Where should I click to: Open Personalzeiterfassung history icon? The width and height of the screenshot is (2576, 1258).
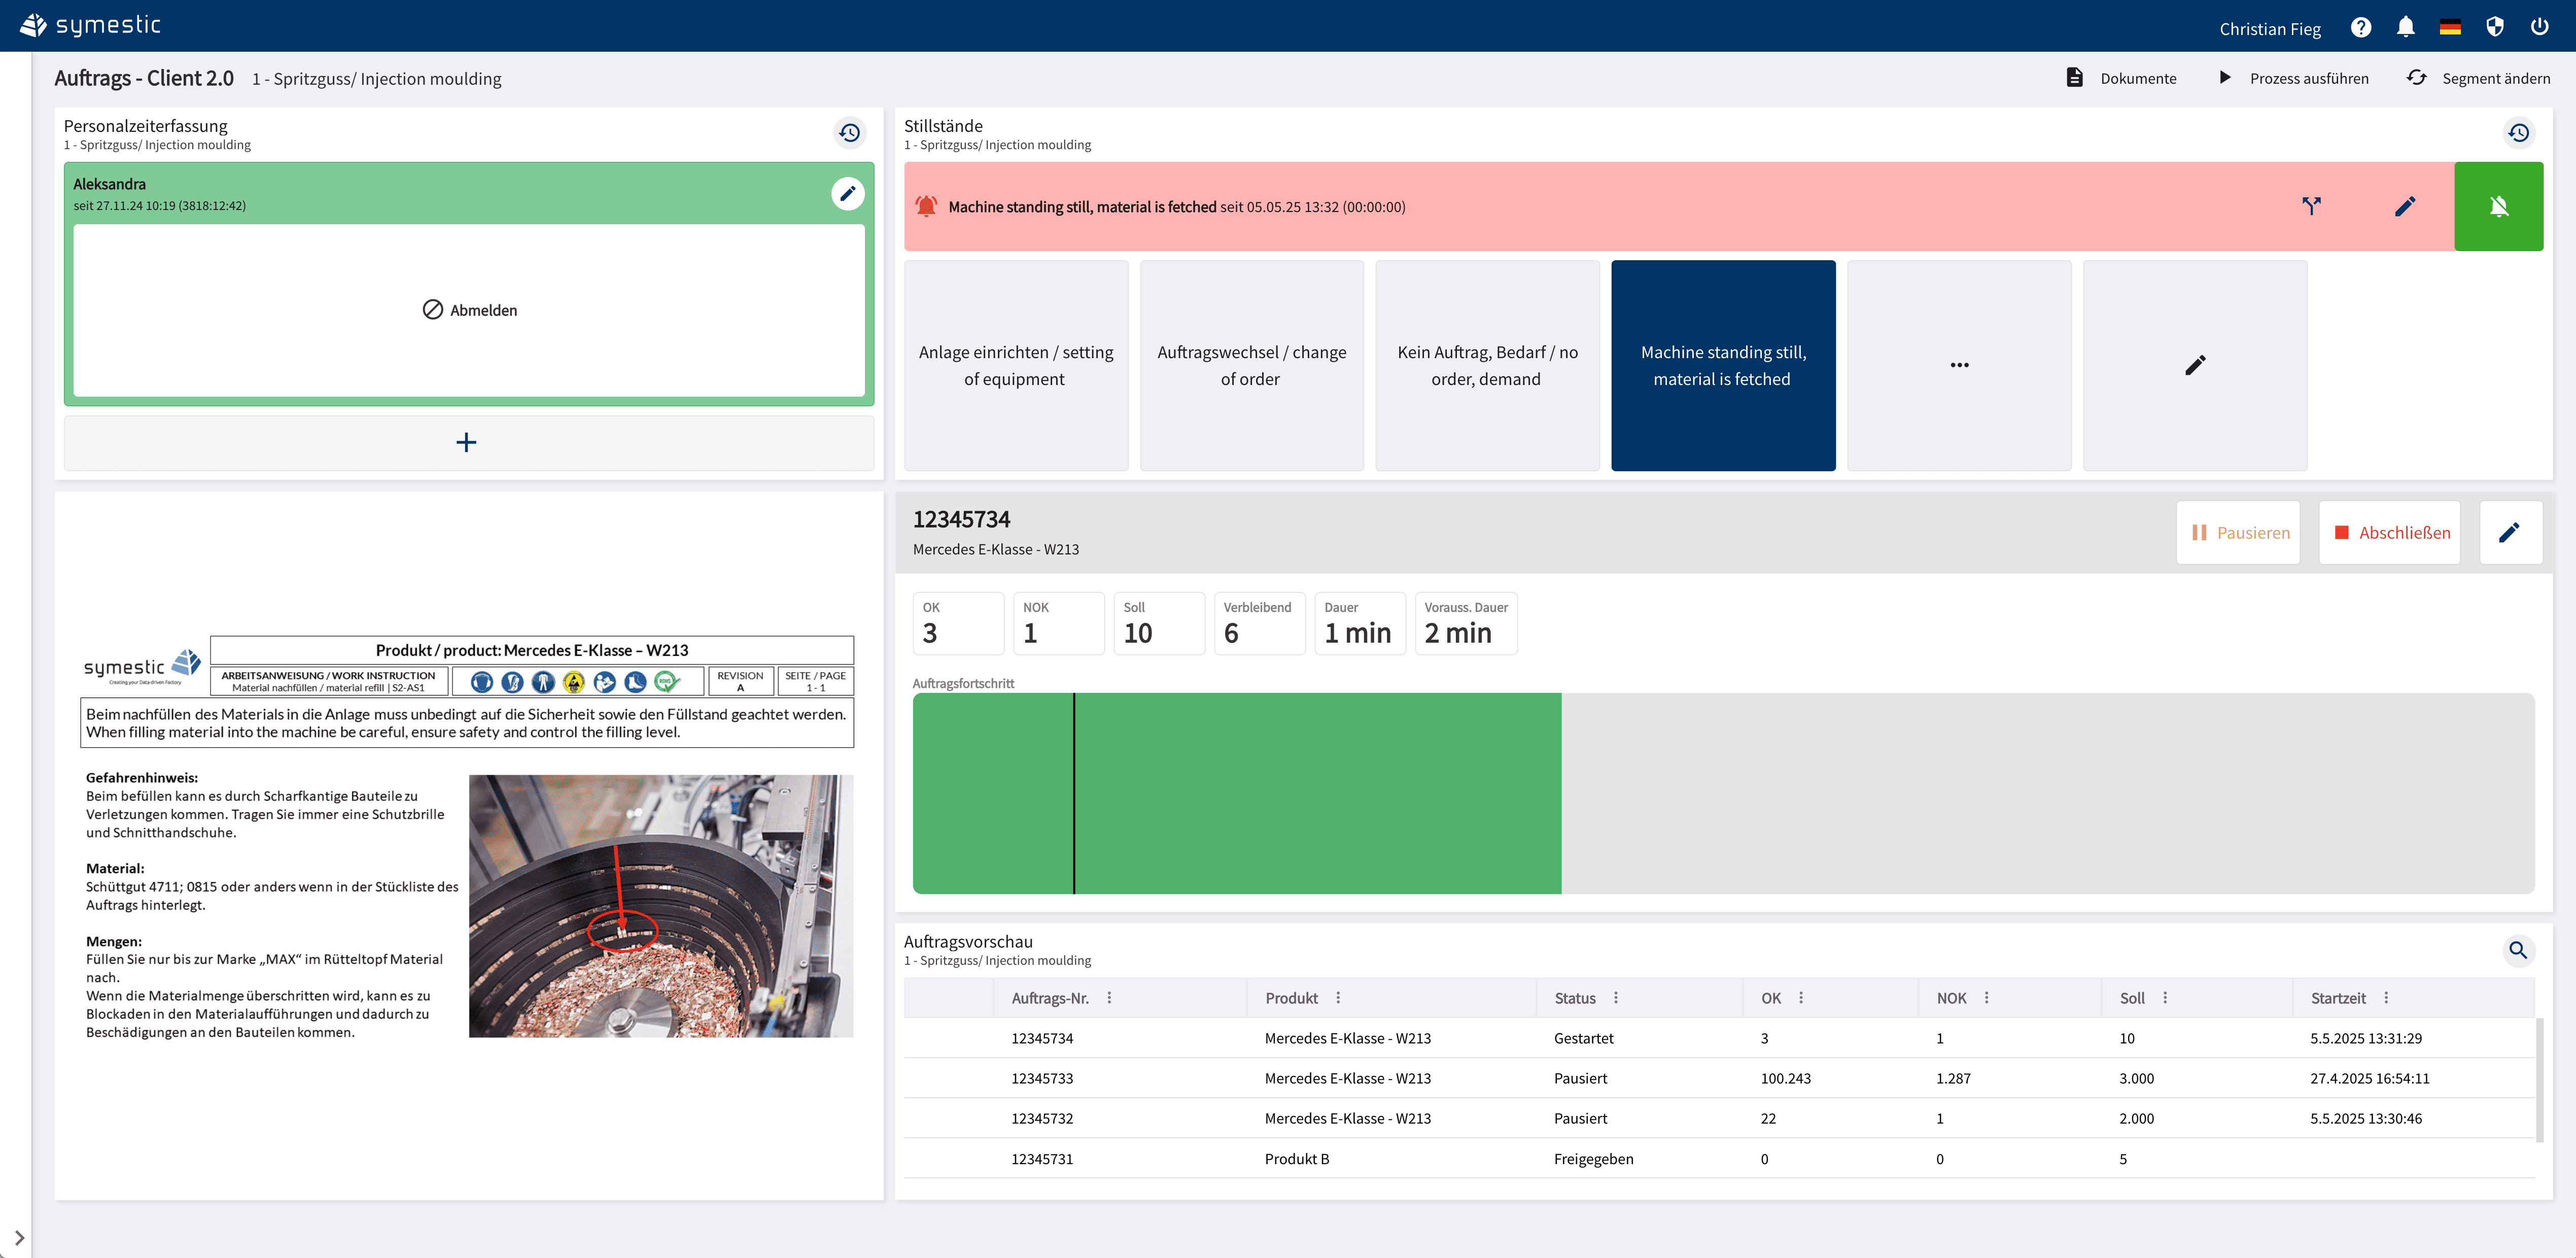point(849,133)
